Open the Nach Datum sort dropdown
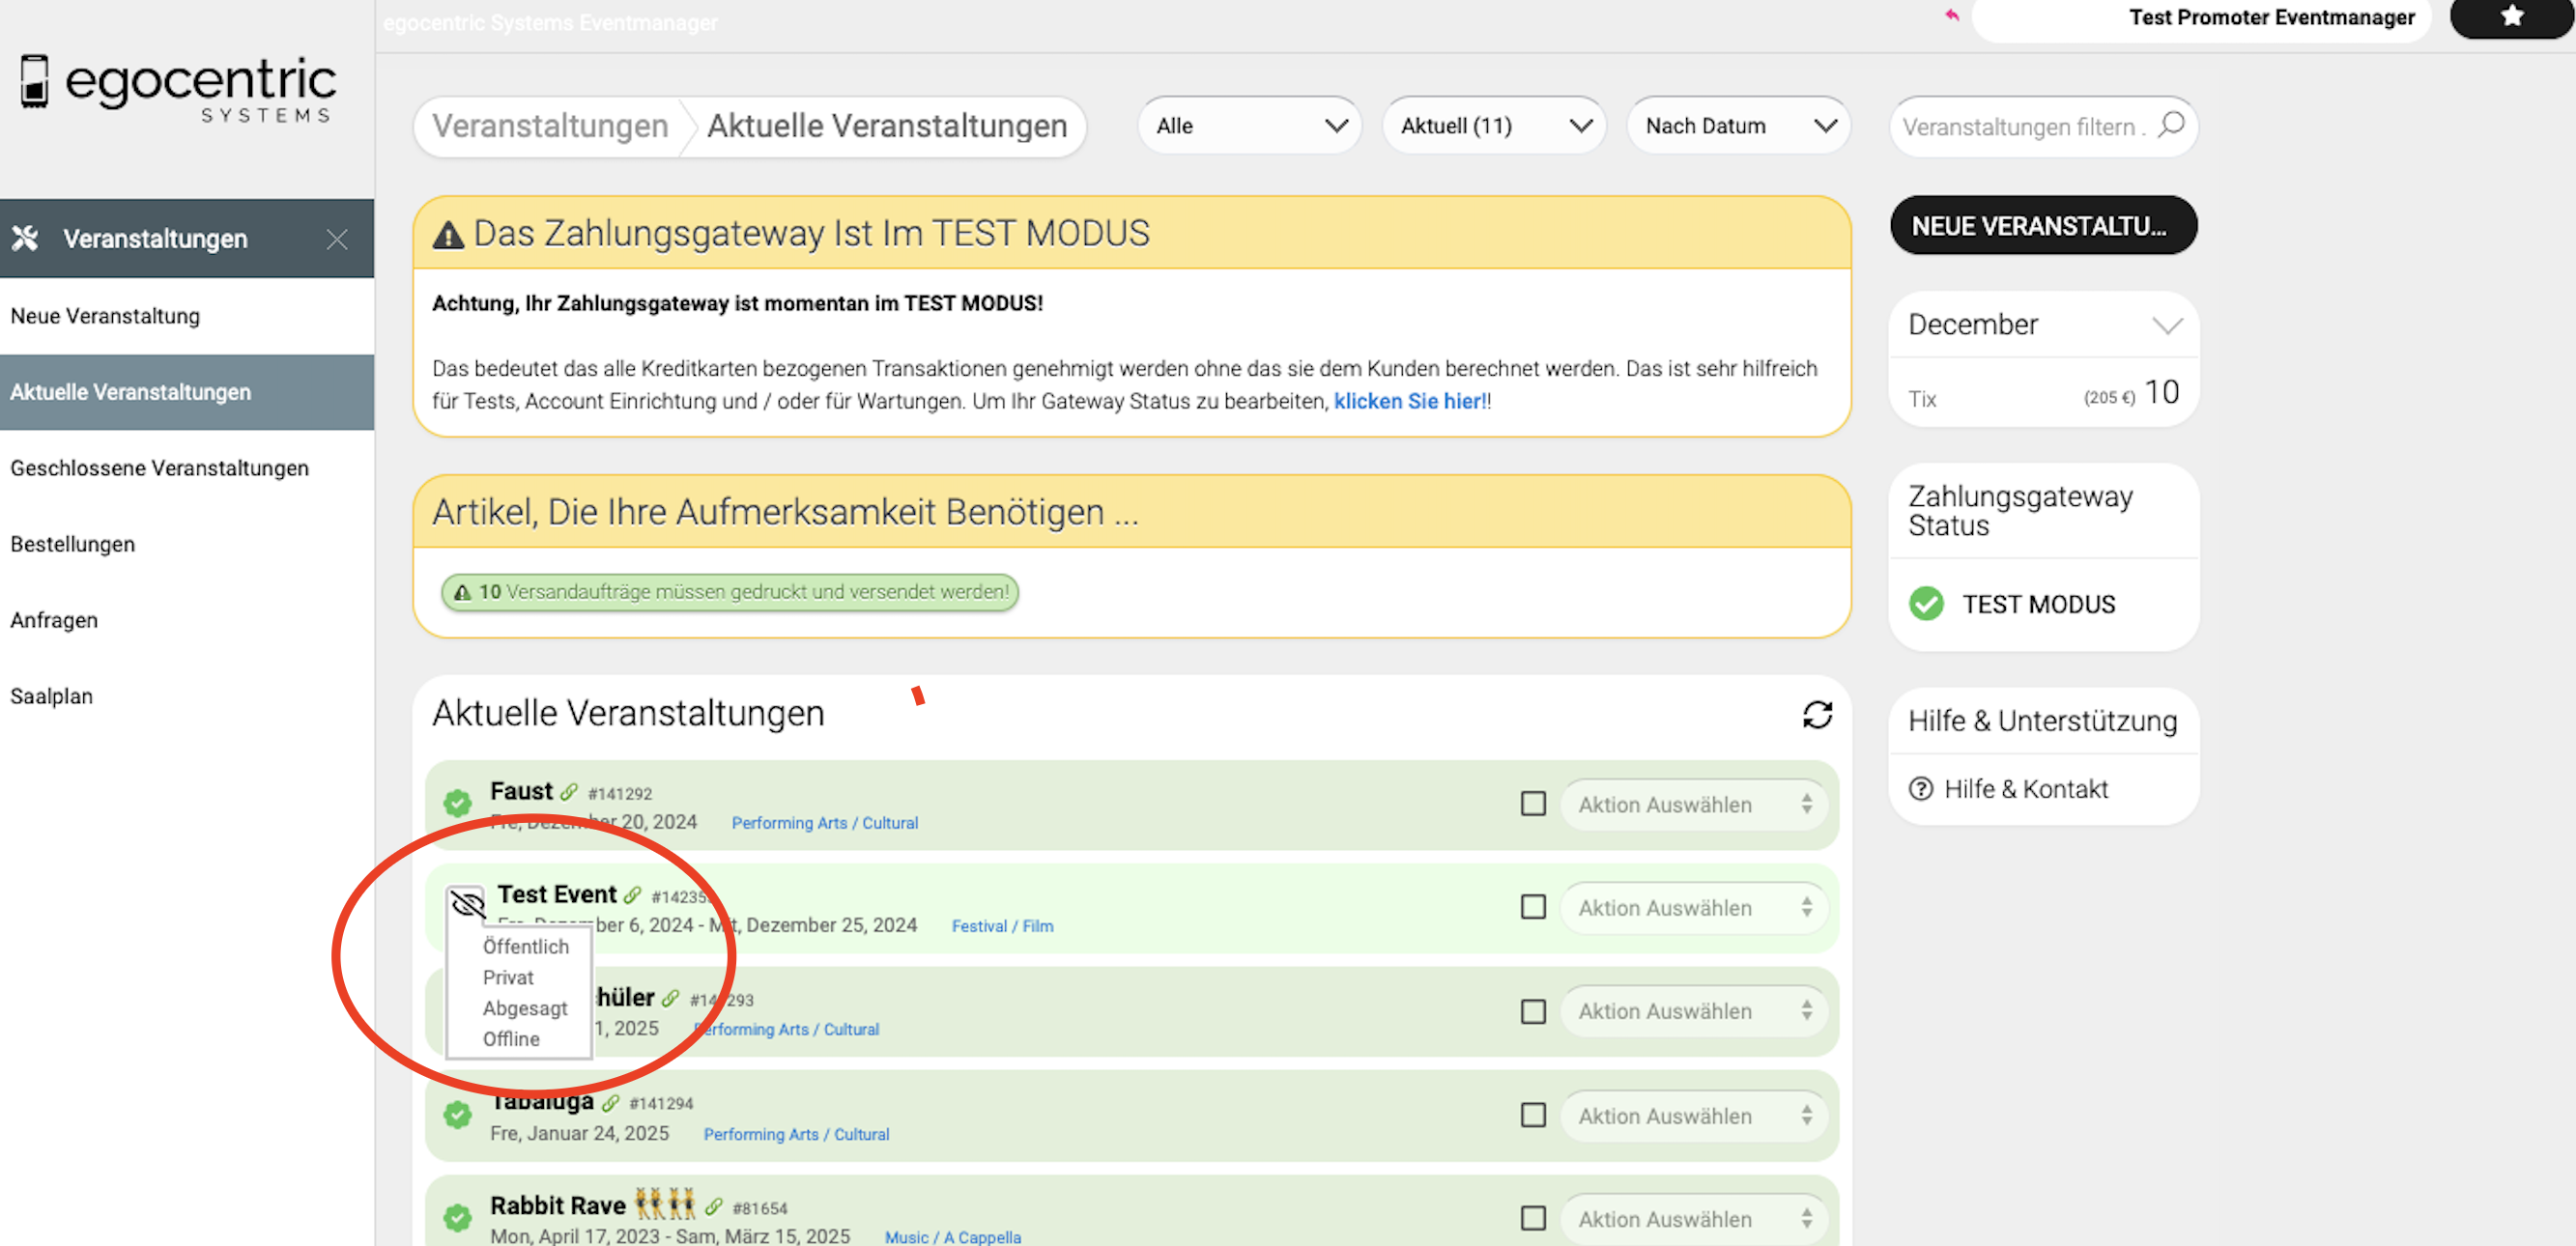This screenshot has height=1246, width=2576. coord(1738,126)
